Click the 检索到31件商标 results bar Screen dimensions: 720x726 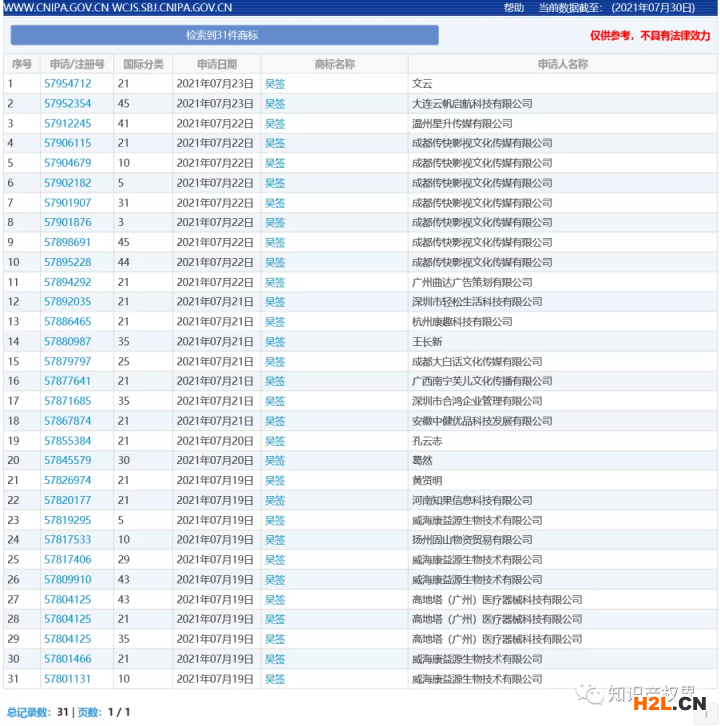[224, 35]
